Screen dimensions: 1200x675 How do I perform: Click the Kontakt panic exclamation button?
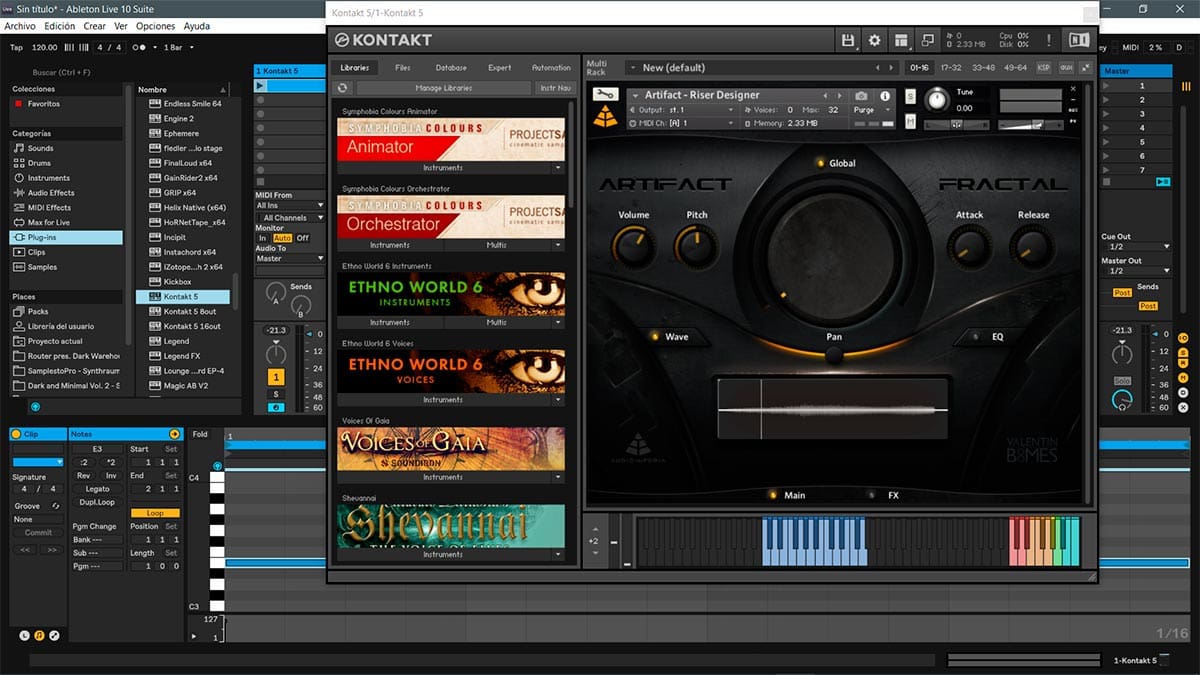[x=1049, y=40]
